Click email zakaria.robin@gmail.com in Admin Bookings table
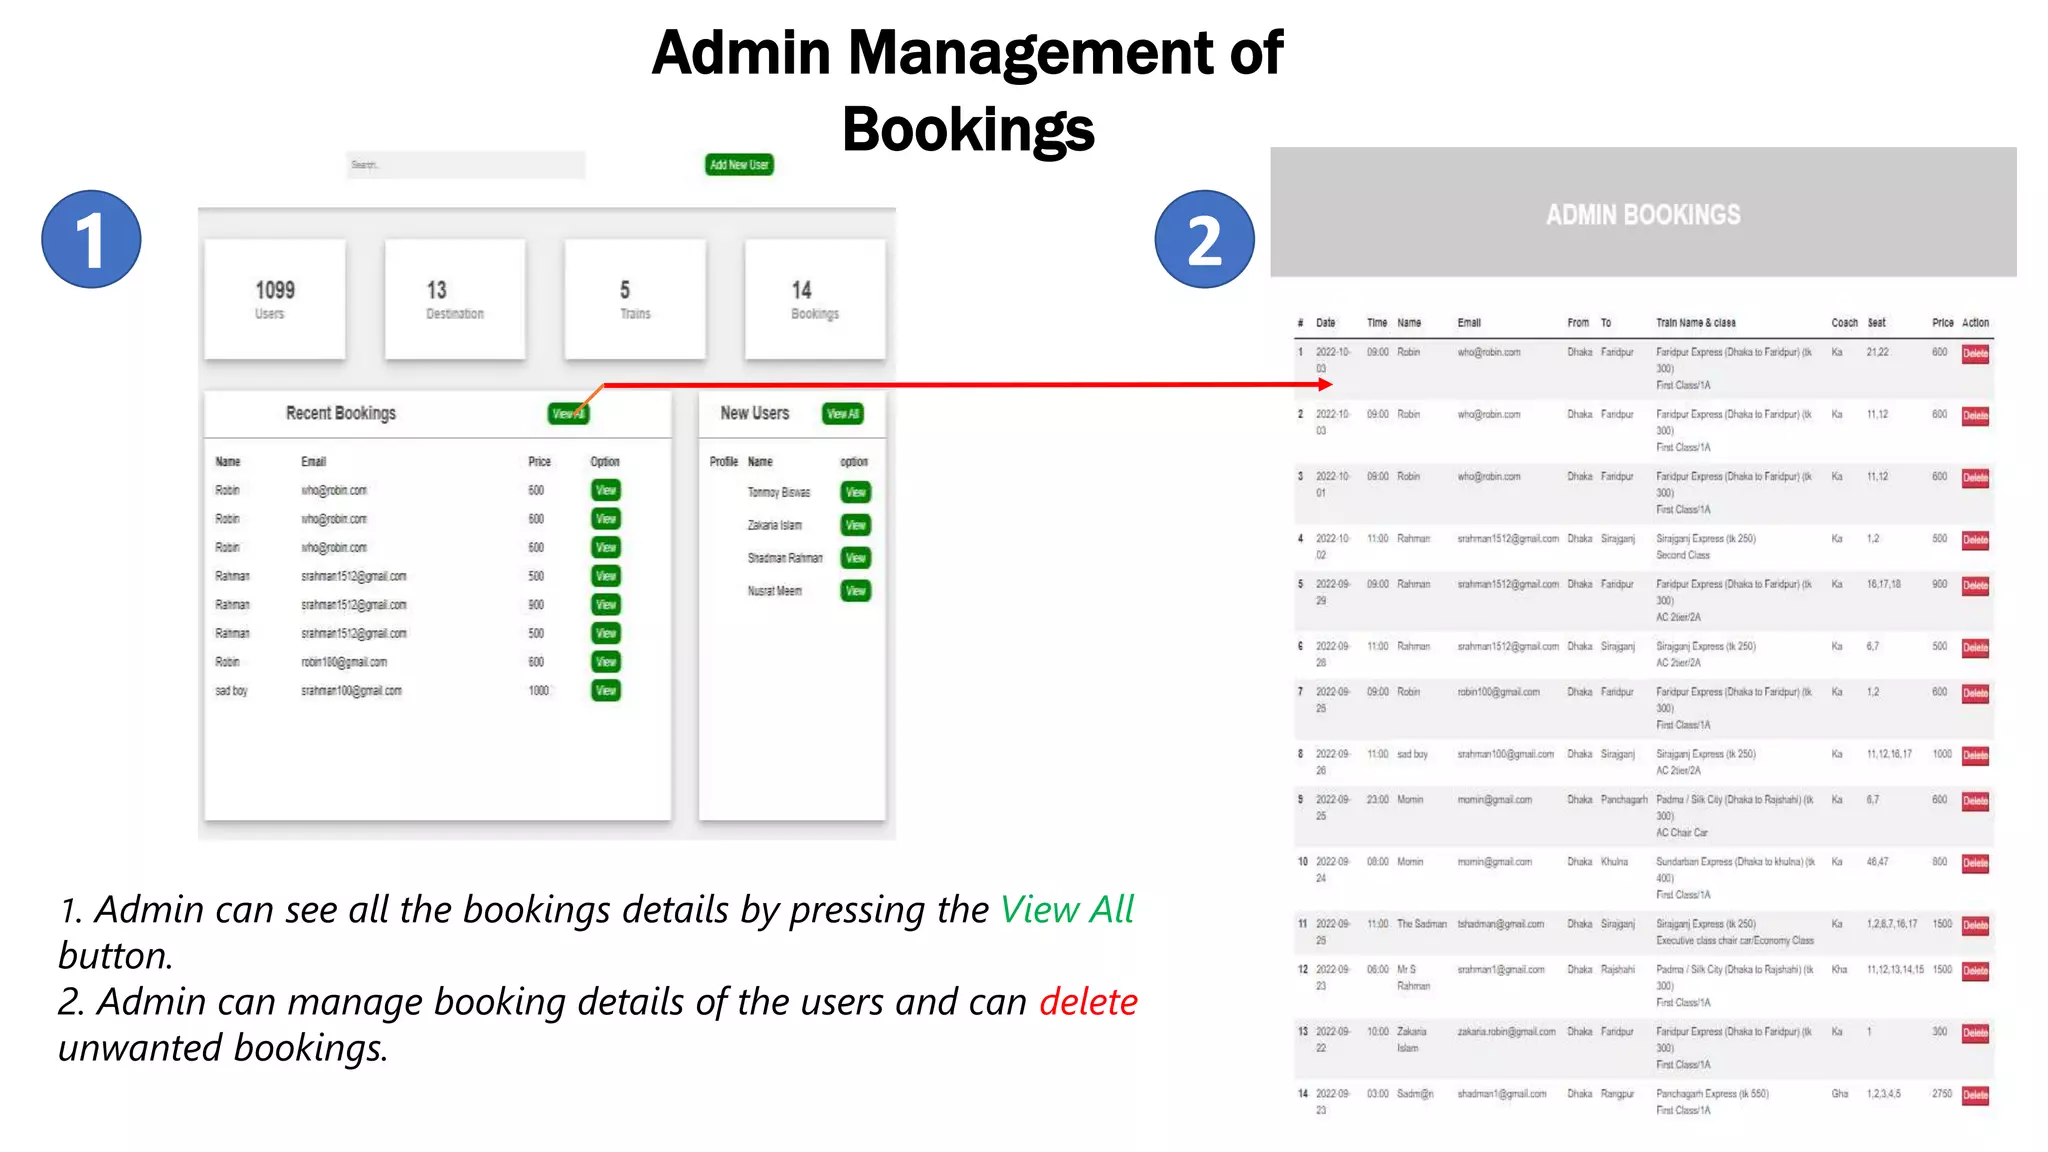Image resolution: width=2048 pixels, height=1152 pixels. (1506, 1032)
